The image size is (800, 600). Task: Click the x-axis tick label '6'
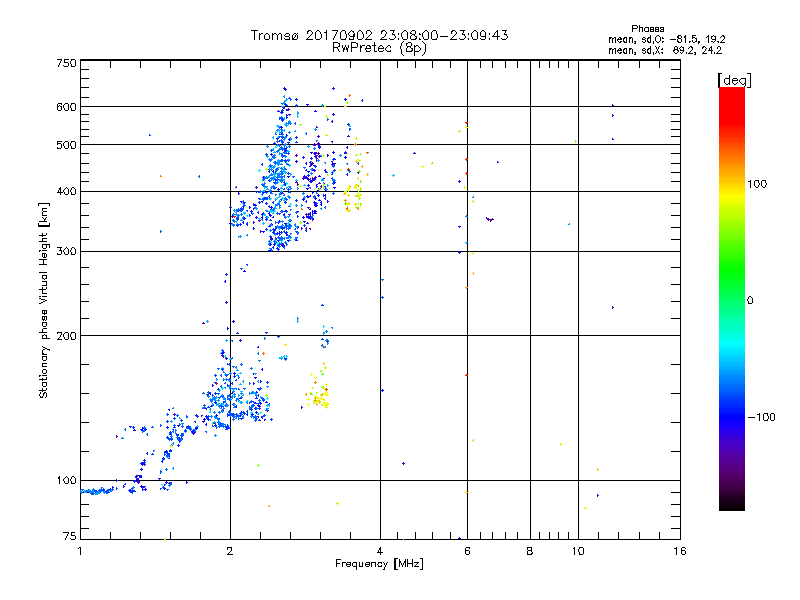point(467,551)
